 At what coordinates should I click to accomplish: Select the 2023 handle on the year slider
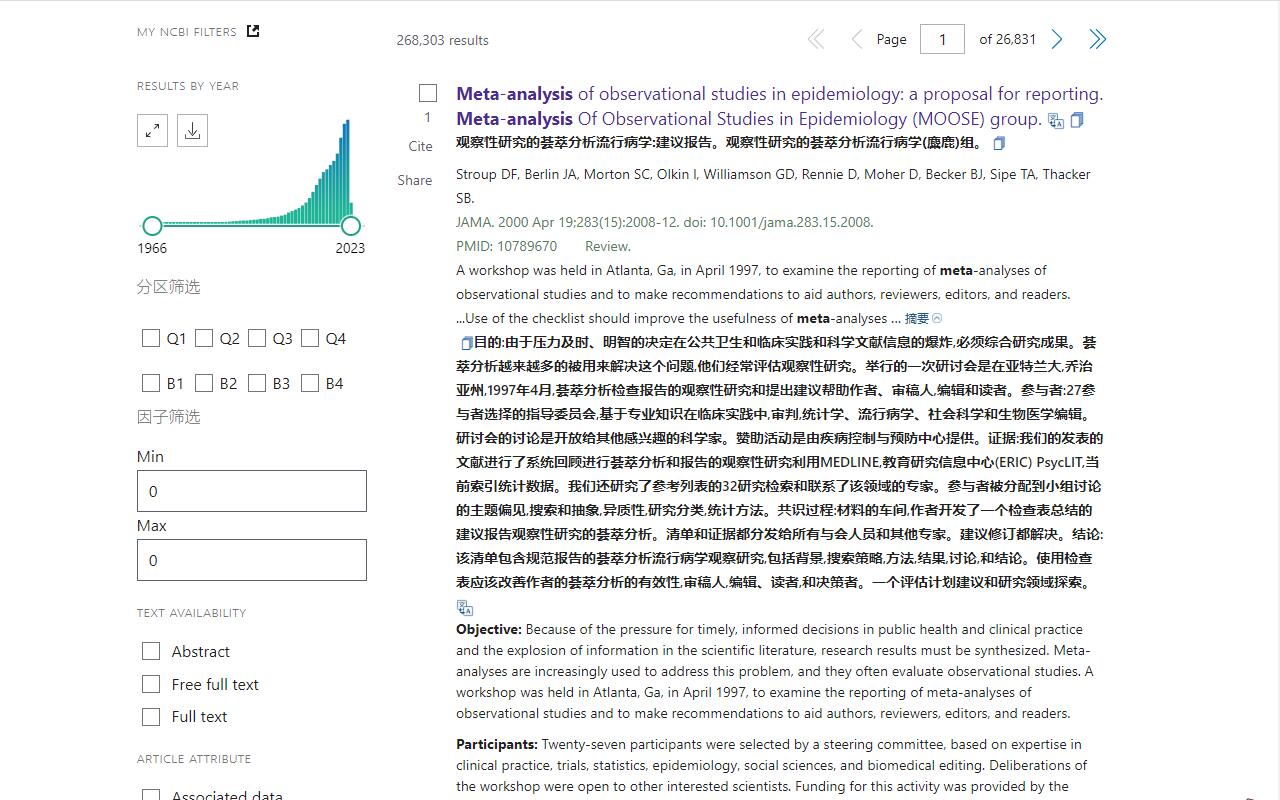[351, 226]
